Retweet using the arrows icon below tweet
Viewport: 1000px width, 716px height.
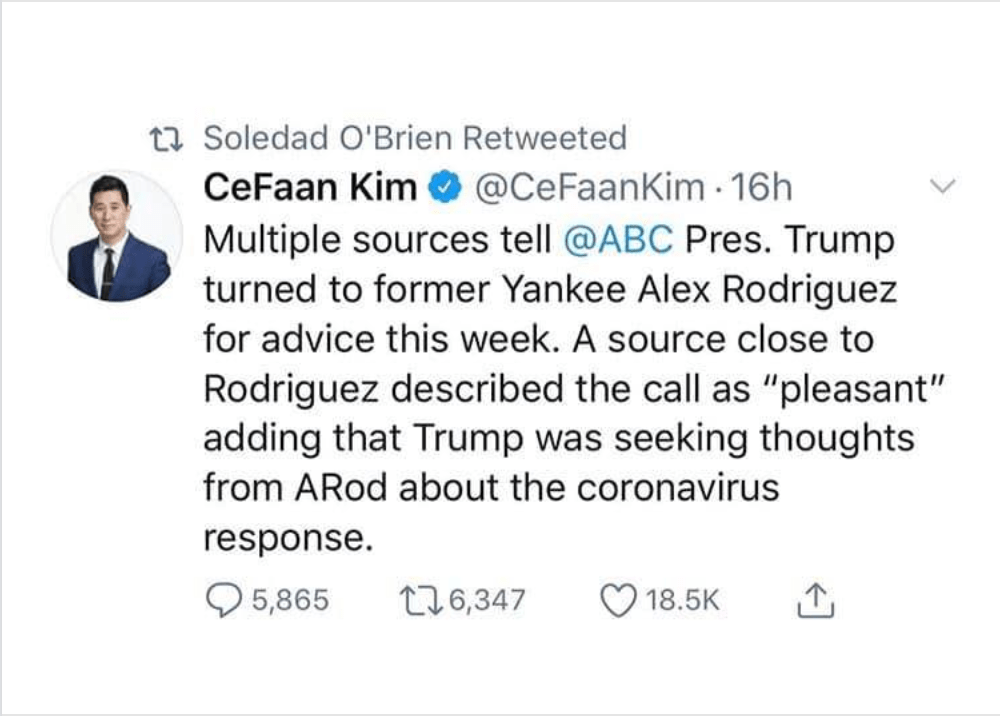[x=416, y=599]
